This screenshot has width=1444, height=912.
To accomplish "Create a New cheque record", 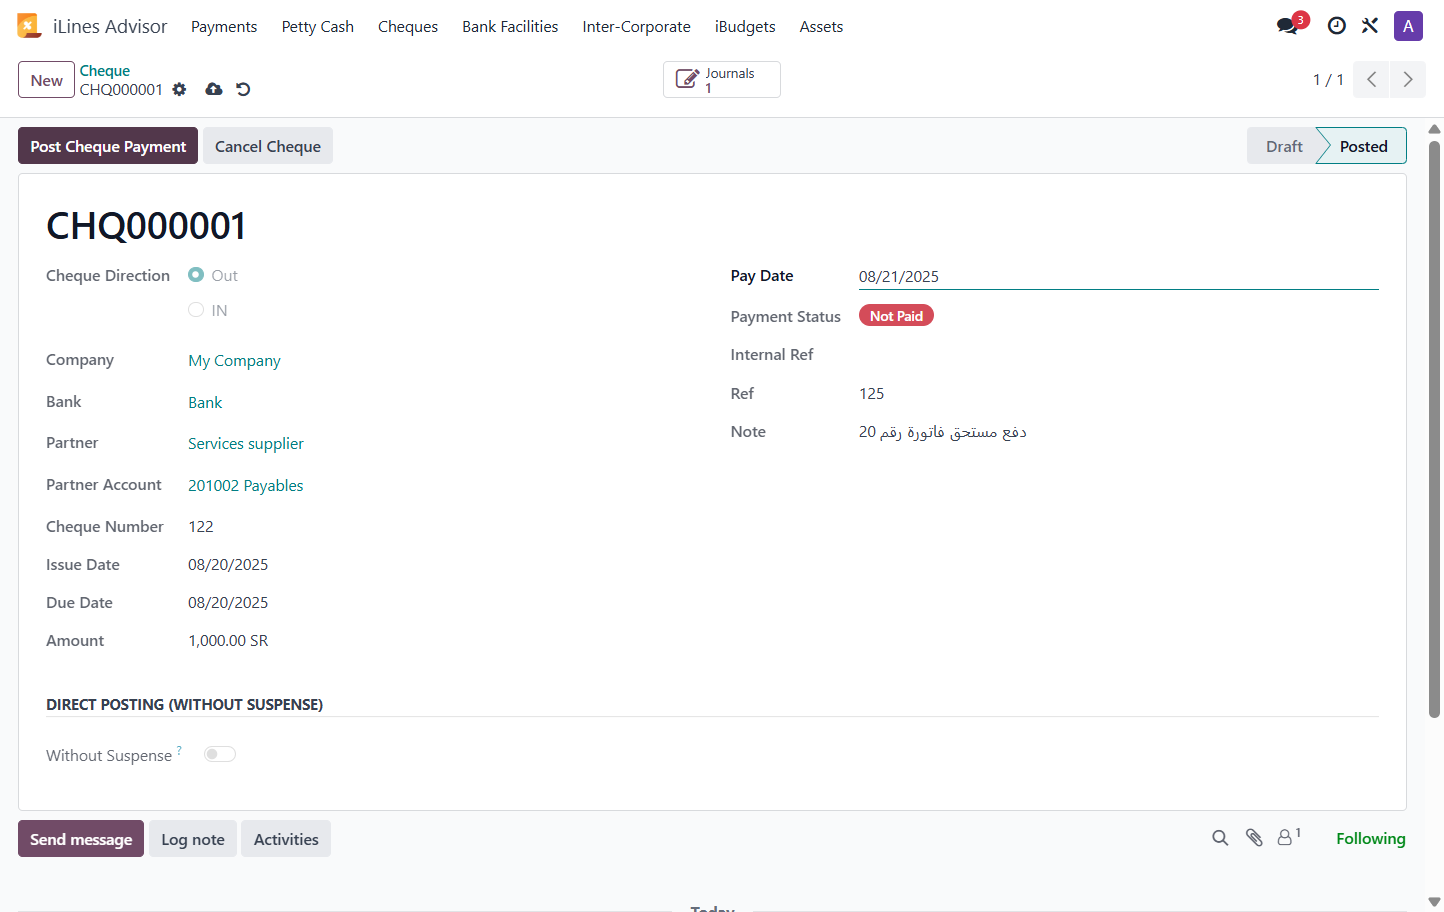I will click(x=46, y=80).
